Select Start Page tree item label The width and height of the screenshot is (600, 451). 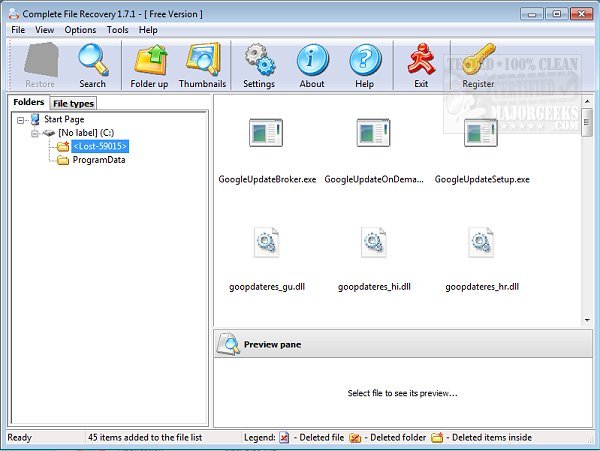pos(64,119)
